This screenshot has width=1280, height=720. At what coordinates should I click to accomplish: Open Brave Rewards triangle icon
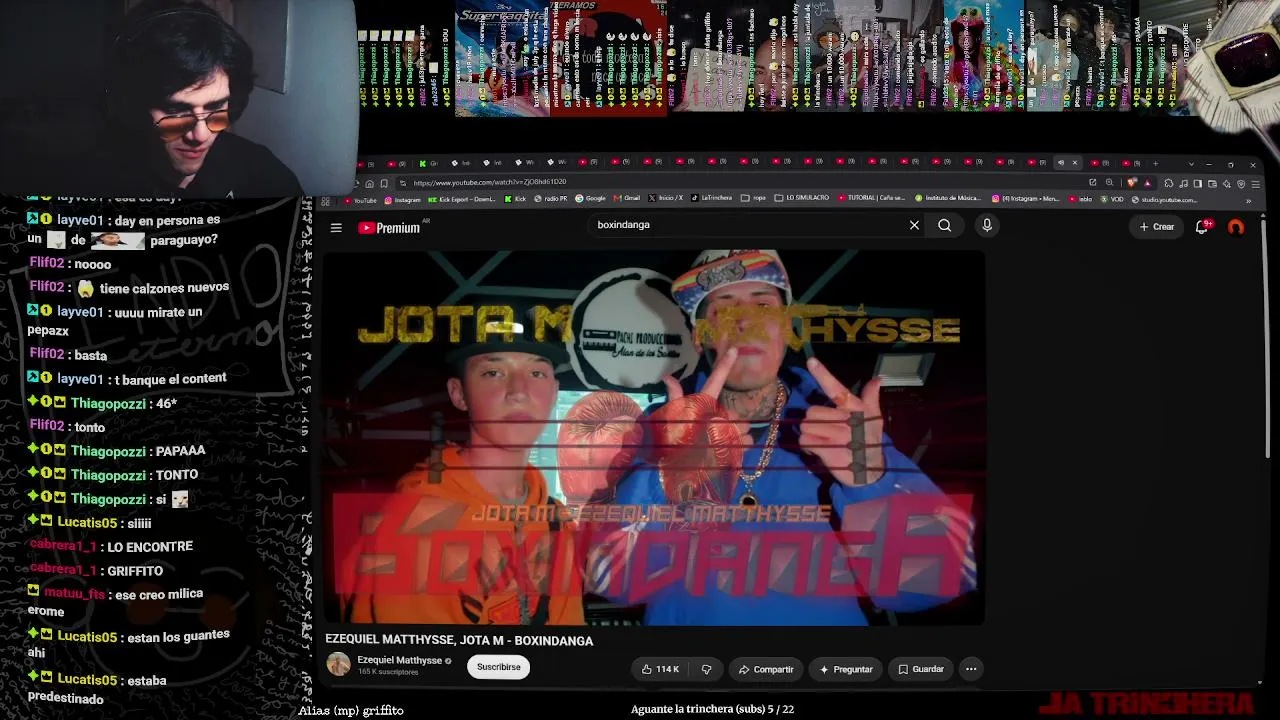pos(1147,183)
